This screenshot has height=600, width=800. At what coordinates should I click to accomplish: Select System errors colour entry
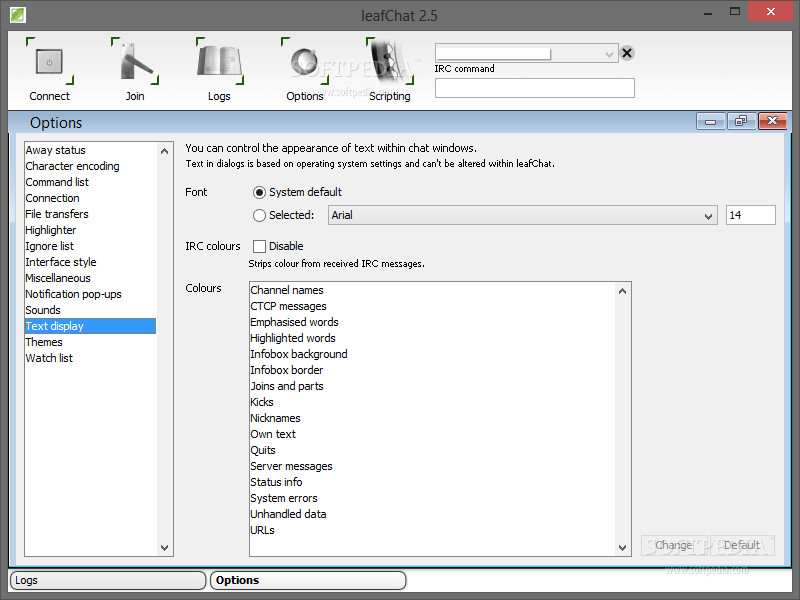point(432,498)
